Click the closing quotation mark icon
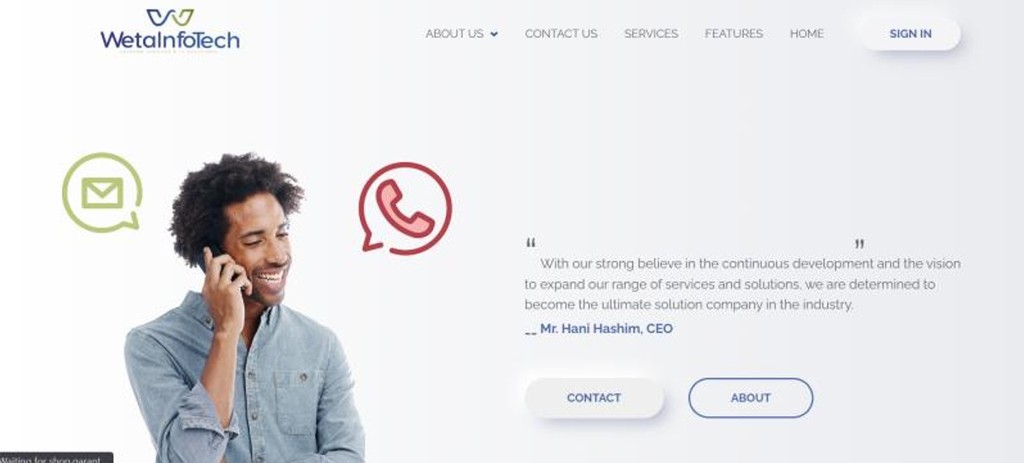 (x=859, y=244)
